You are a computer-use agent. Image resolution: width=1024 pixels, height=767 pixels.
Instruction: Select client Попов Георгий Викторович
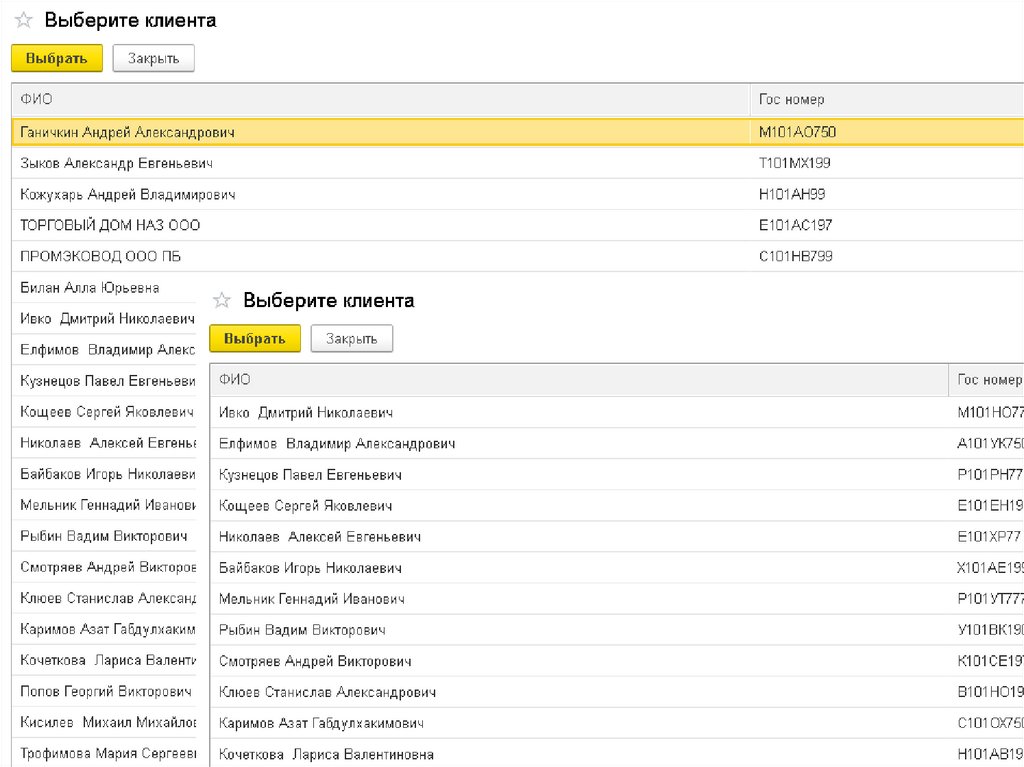click(x=105, y=691)
